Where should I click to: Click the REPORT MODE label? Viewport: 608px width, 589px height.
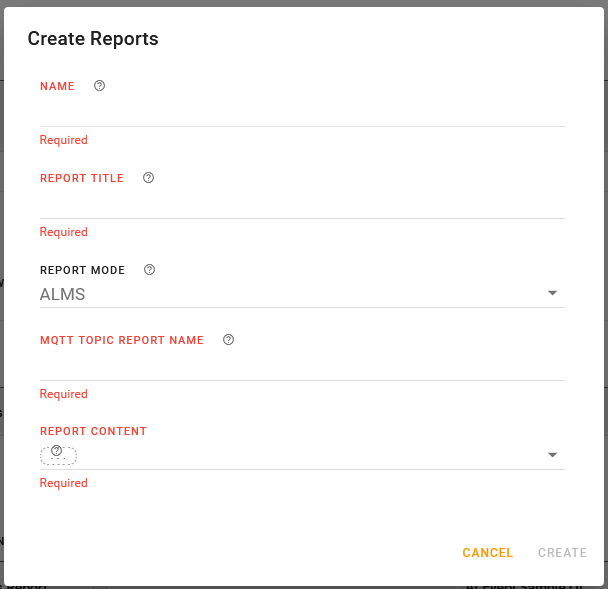click(x=82, y=270)
